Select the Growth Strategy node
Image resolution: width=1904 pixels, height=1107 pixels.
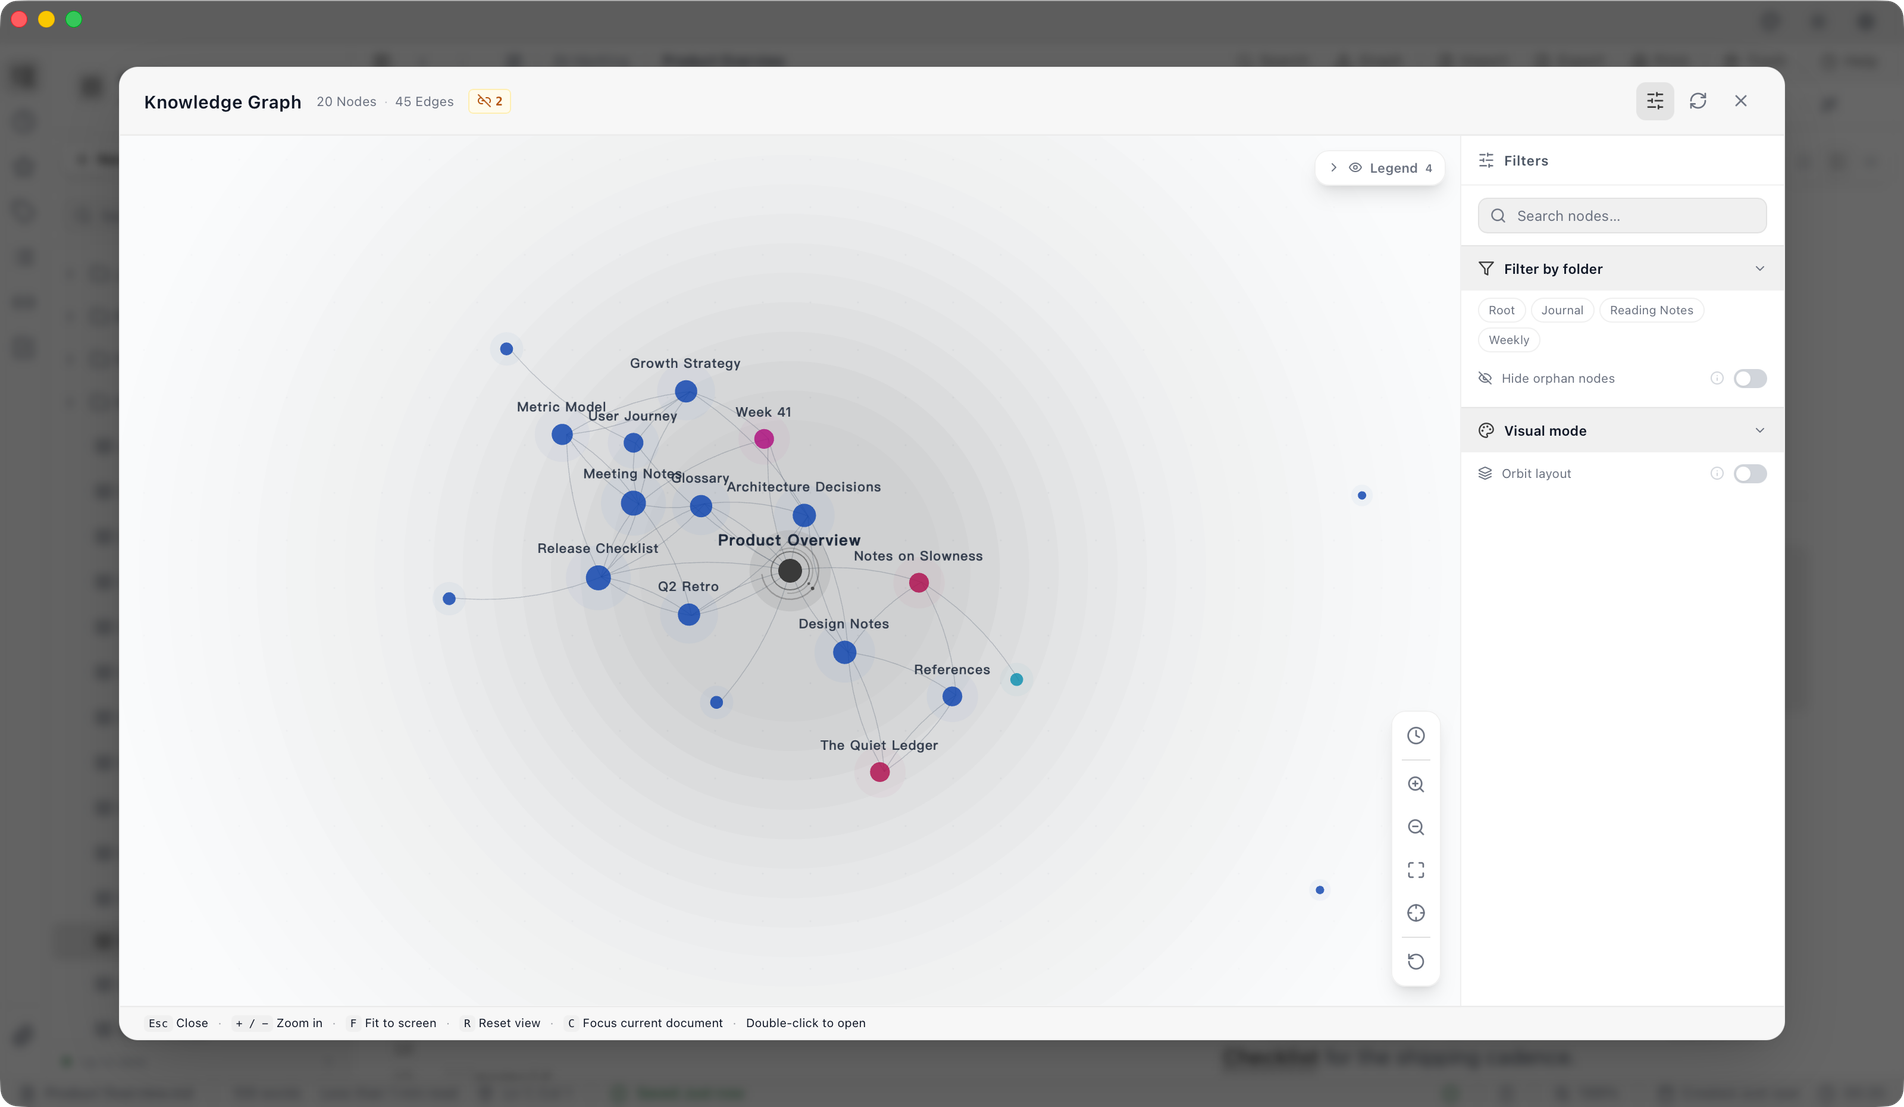686,391
